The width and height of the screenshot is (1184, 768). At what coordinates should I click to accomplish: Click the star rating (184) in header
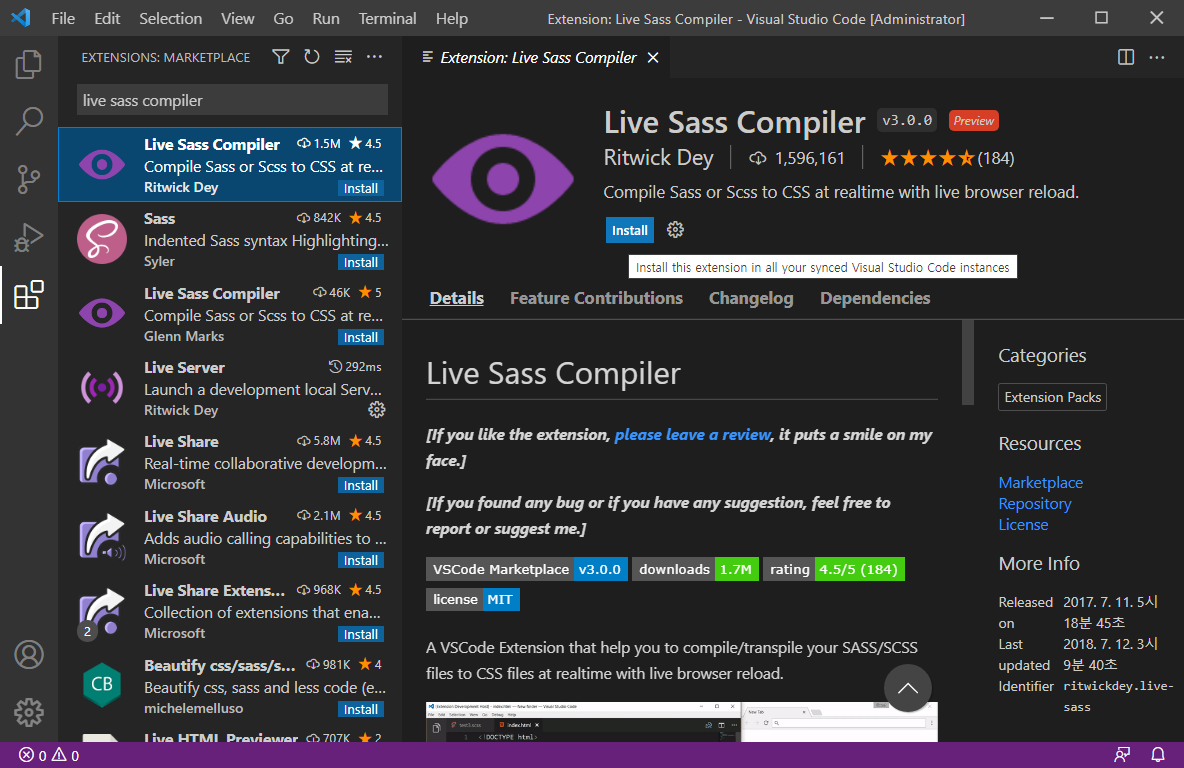coord(948,158)
